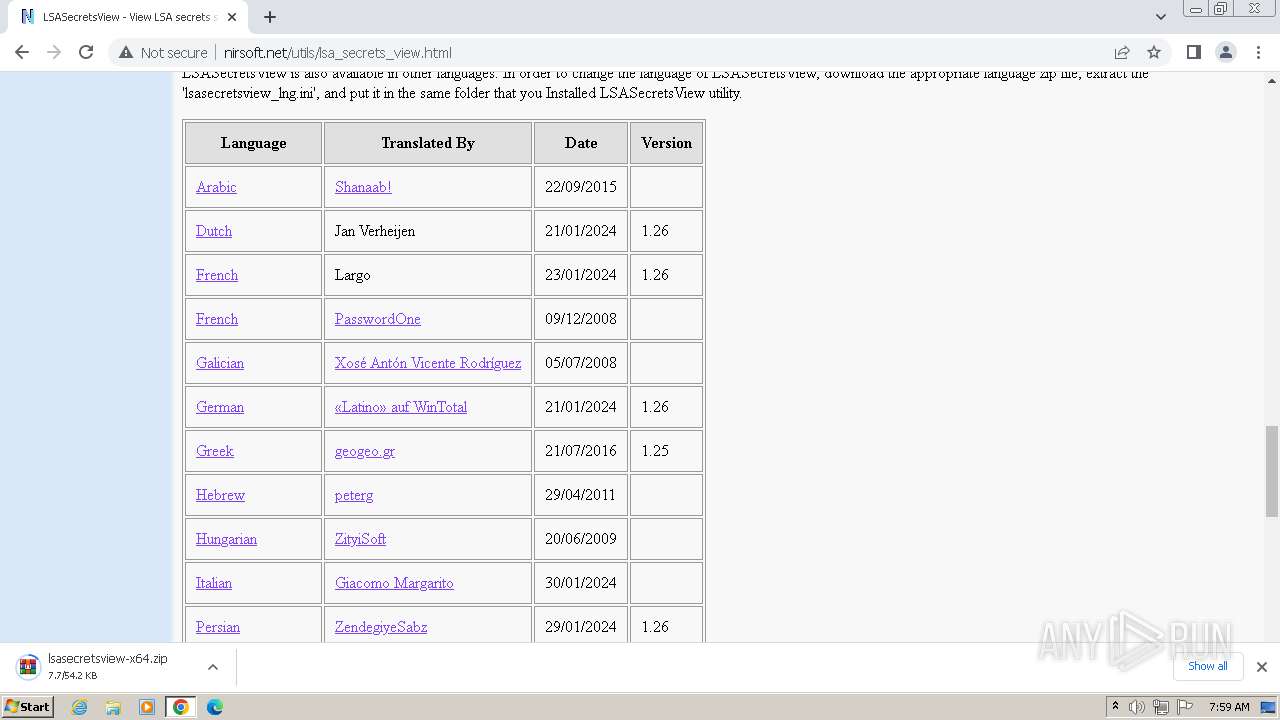1280x720 pixels.
Task: Open the Hungarian translation link
Action: [x=226, y=539]
